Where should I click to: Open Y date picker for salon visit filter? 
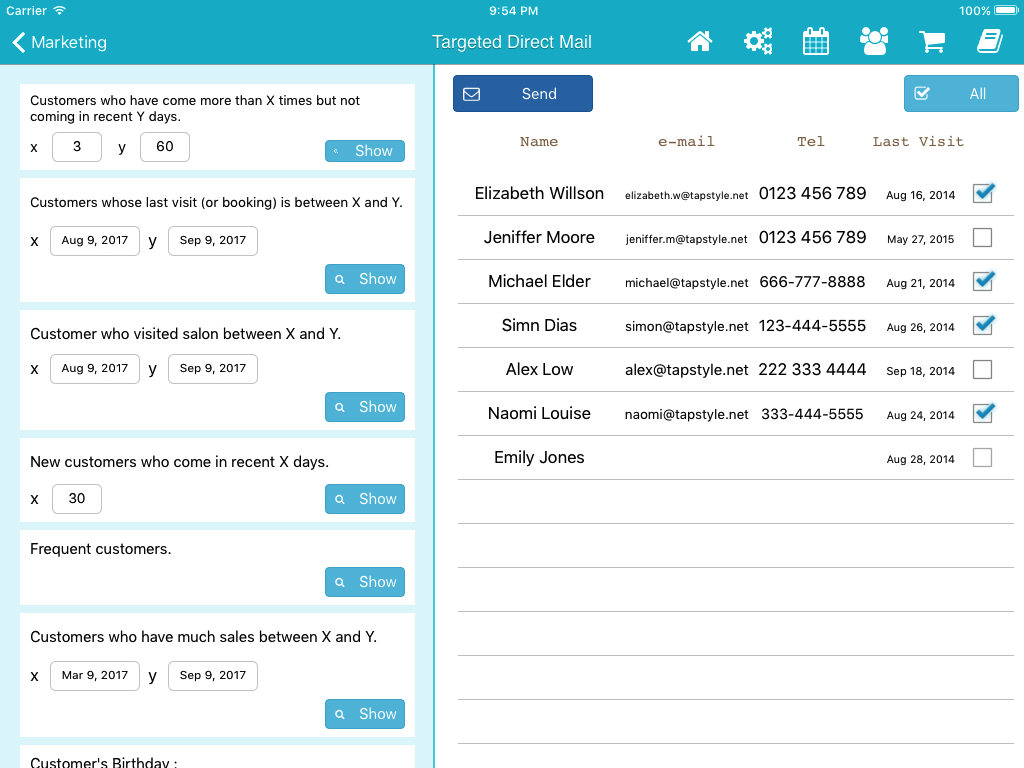(x=212, y=369)
